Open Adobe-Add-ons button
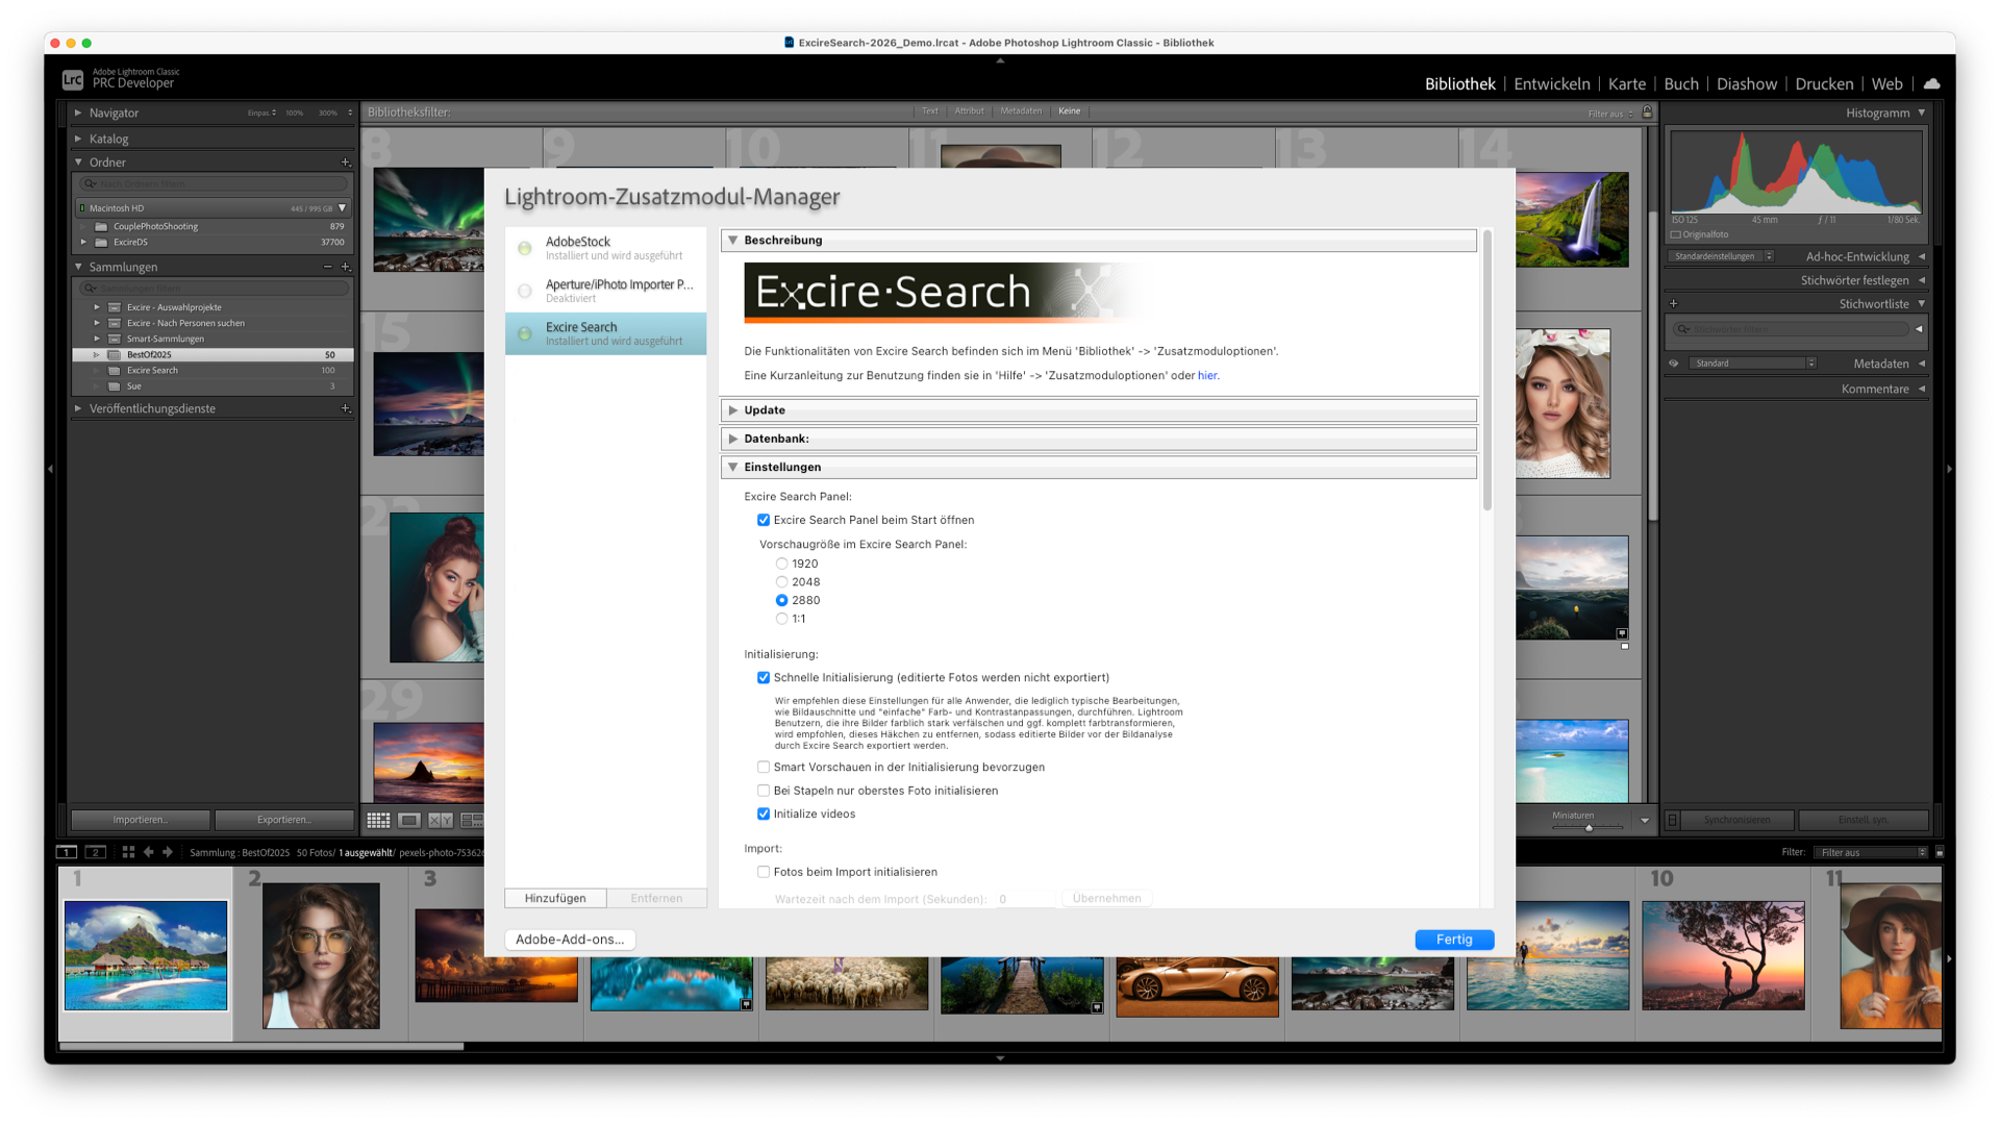Viewport: 2000px width, 1125px height. (x=569, y=940)
